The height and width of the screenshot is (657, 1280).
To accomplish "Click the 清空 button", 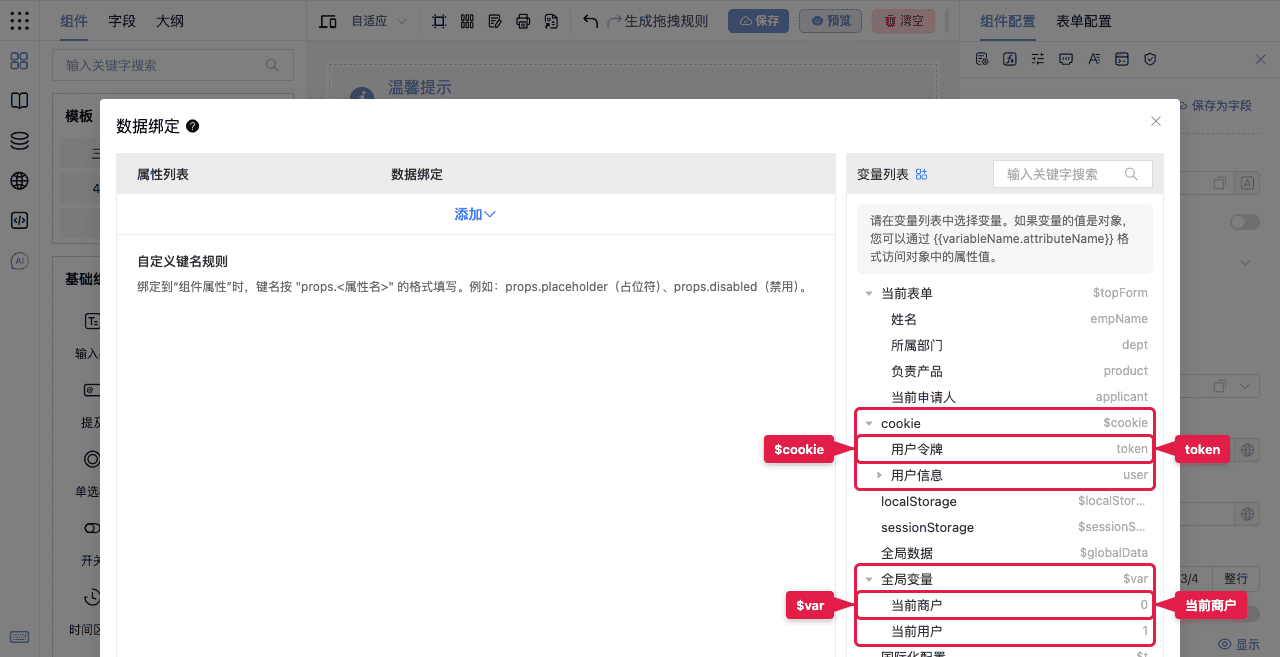I will [903, 21].
